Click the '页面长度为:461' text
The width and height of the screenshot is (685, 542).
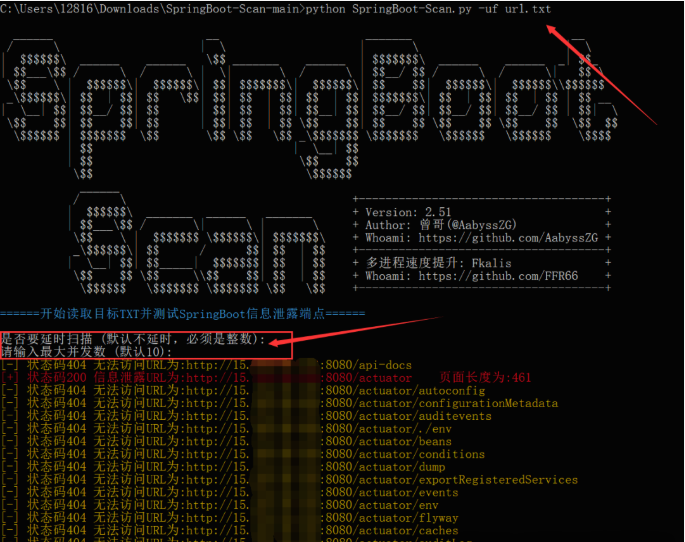coord(485,377)
